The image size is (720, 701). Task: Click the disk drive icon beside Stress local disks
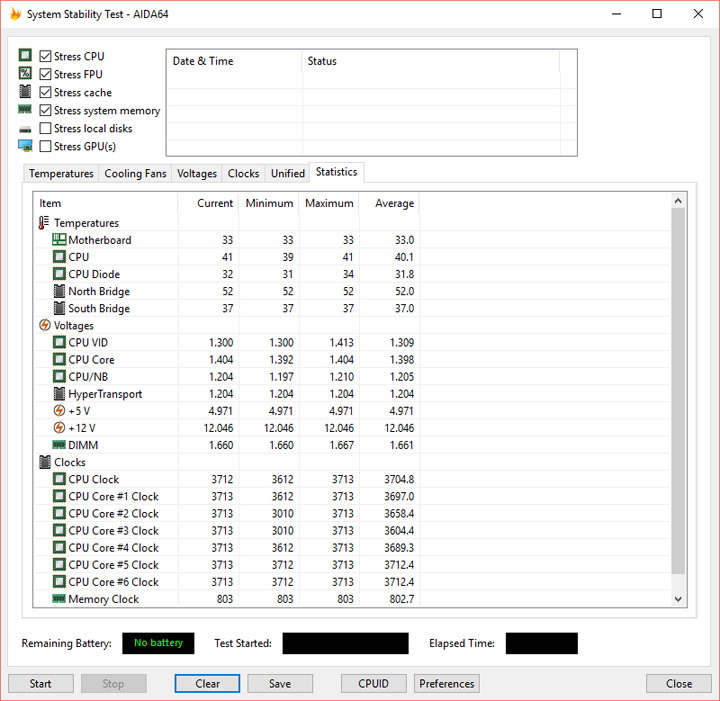(25, 130)
